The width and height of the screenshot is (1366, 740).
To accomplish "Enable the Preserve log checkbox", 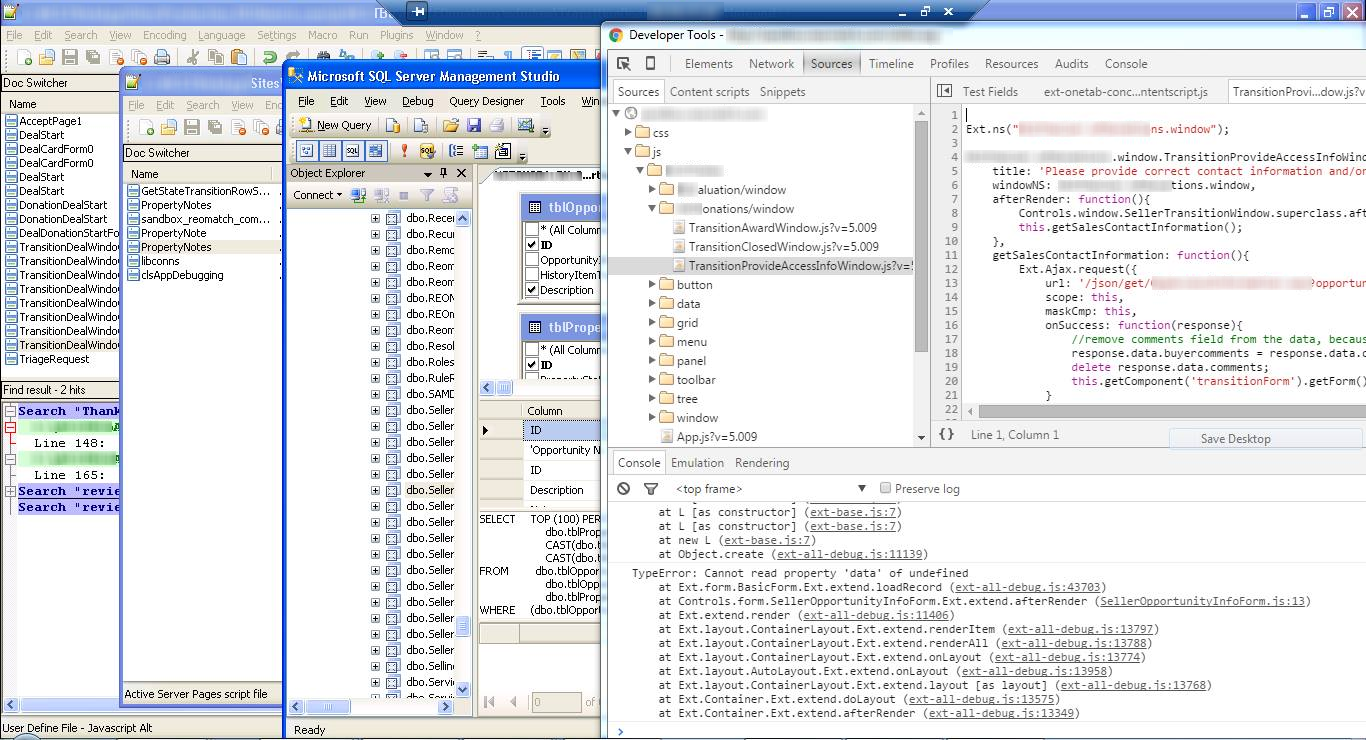I will (x=885, y=488).
